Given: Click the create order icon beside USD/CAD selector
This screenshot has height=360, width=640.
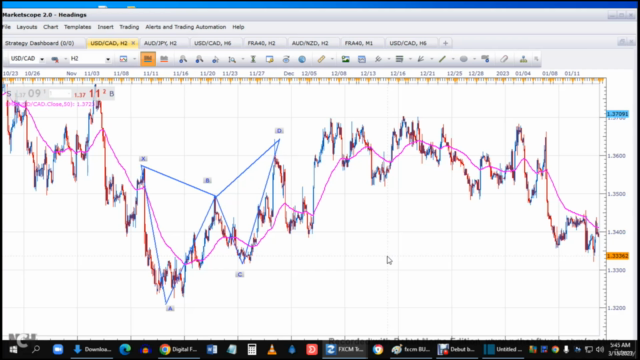Looking at the screenshot, I should [x=55, y=59].
